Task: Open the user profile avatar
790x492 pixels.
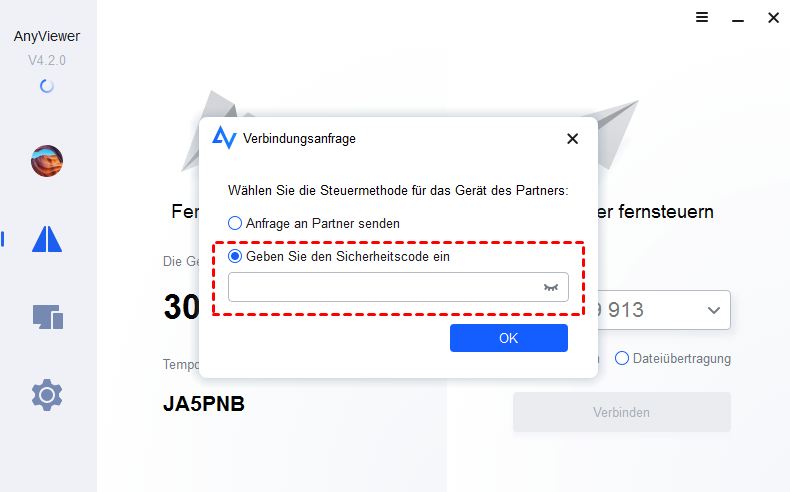Action: pos(47,161)
